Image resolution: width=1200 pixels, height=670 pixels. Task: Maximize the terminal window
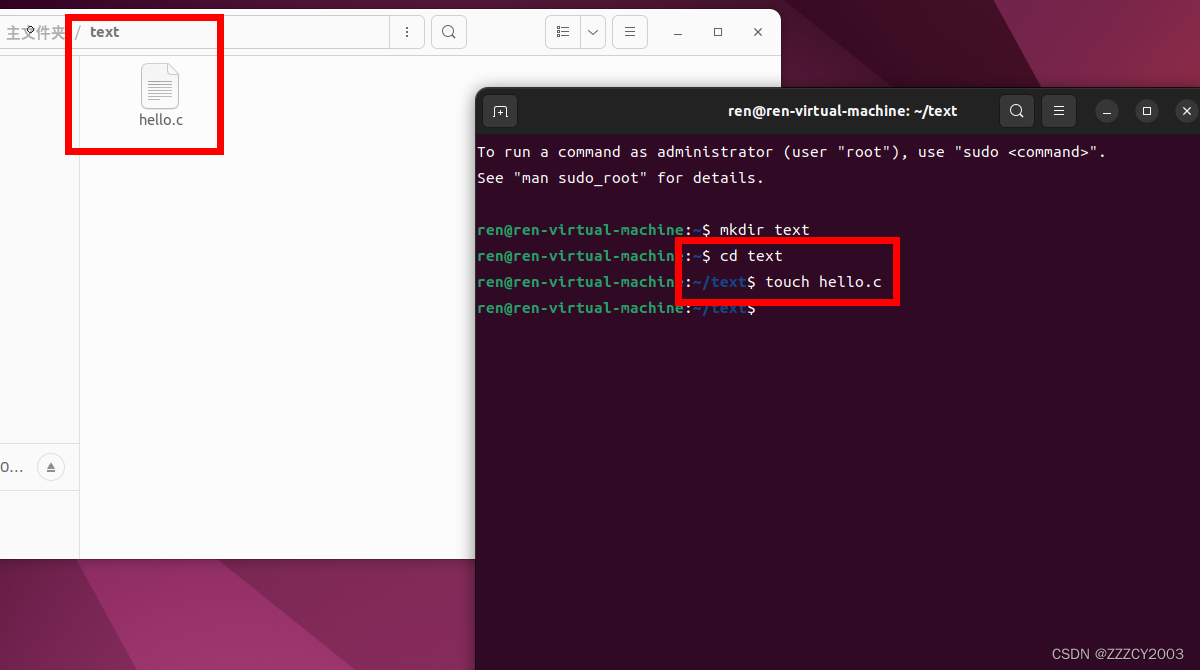coord(1147,111)
